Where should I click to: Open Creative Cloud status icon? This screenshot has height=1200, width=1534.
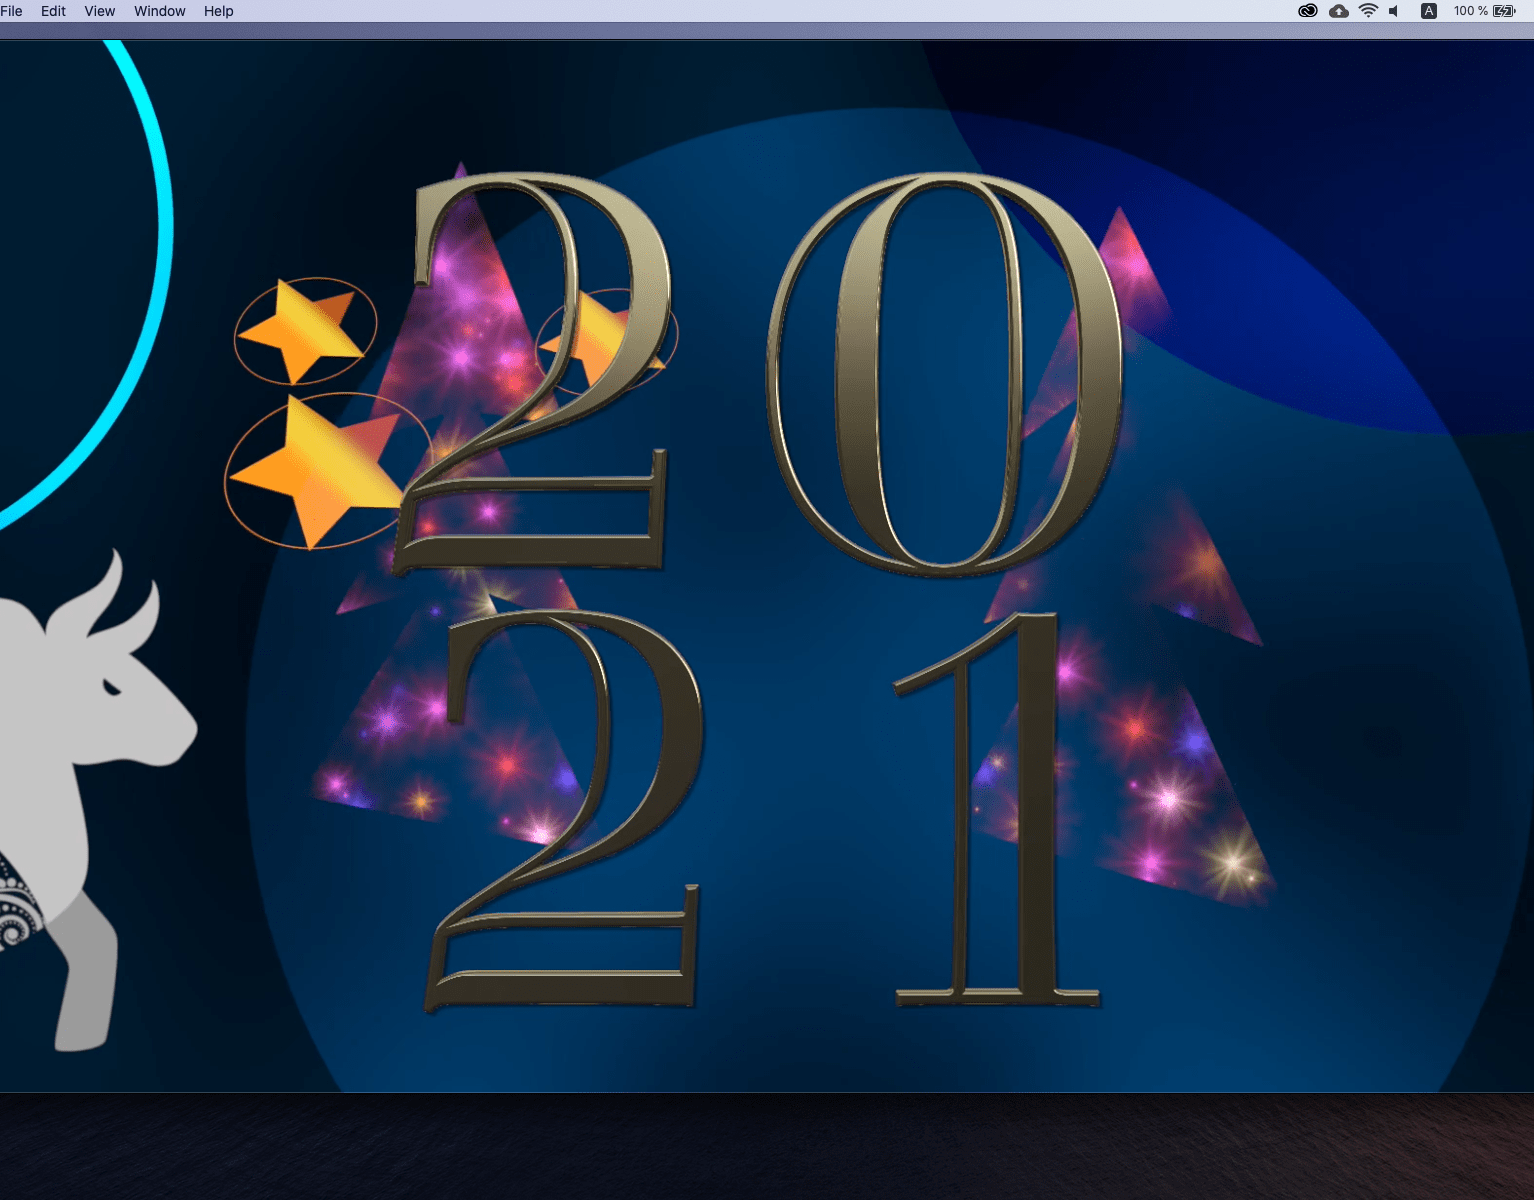click(x=1308, y=11)
